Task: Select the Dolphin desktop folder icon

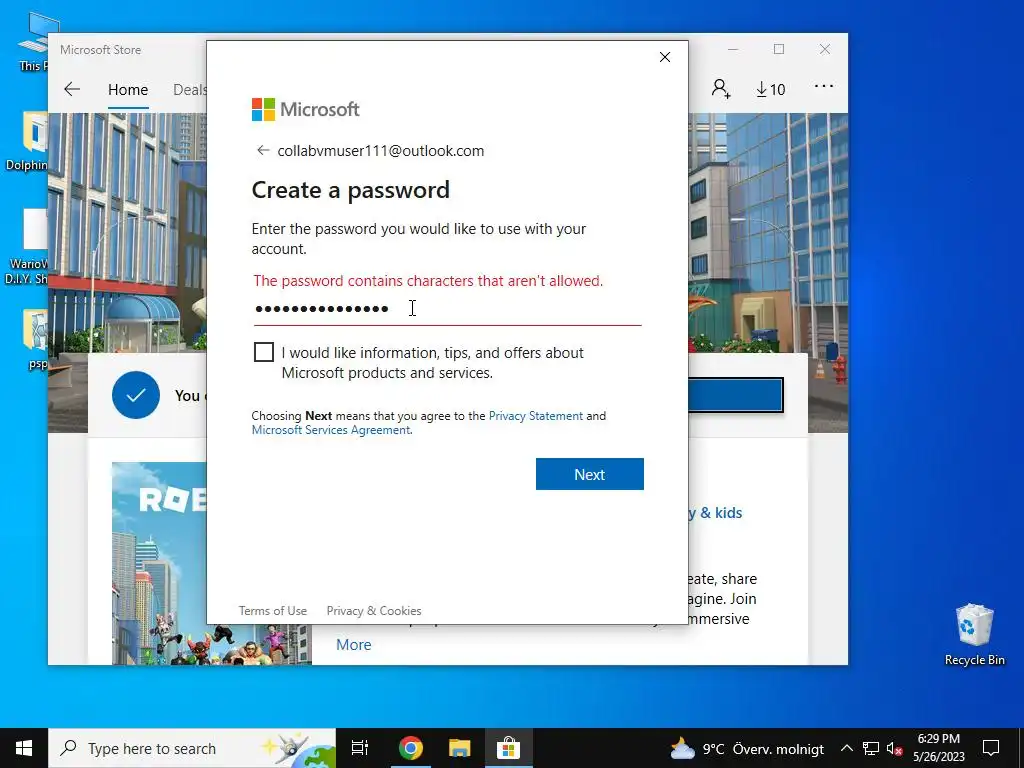Action: pyautogui.click(x=27, y=141)
